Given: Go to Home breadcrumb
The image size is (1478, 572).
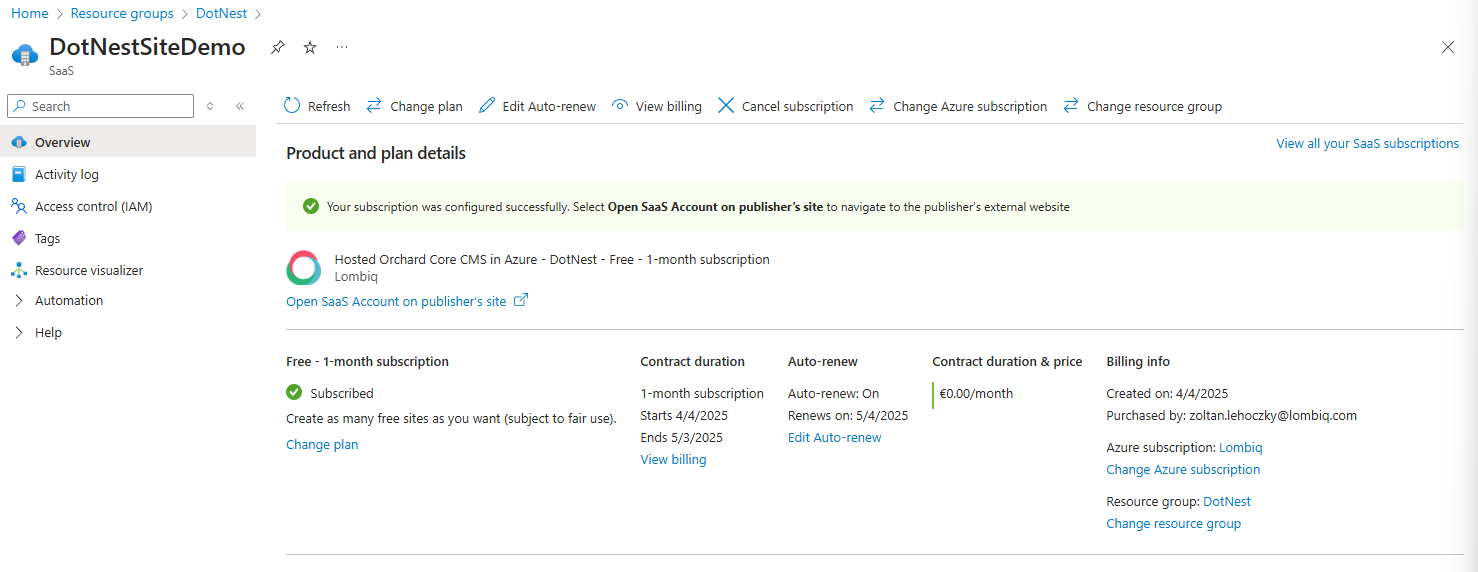Looking at the screenshot, I should (x=30, y=13).
